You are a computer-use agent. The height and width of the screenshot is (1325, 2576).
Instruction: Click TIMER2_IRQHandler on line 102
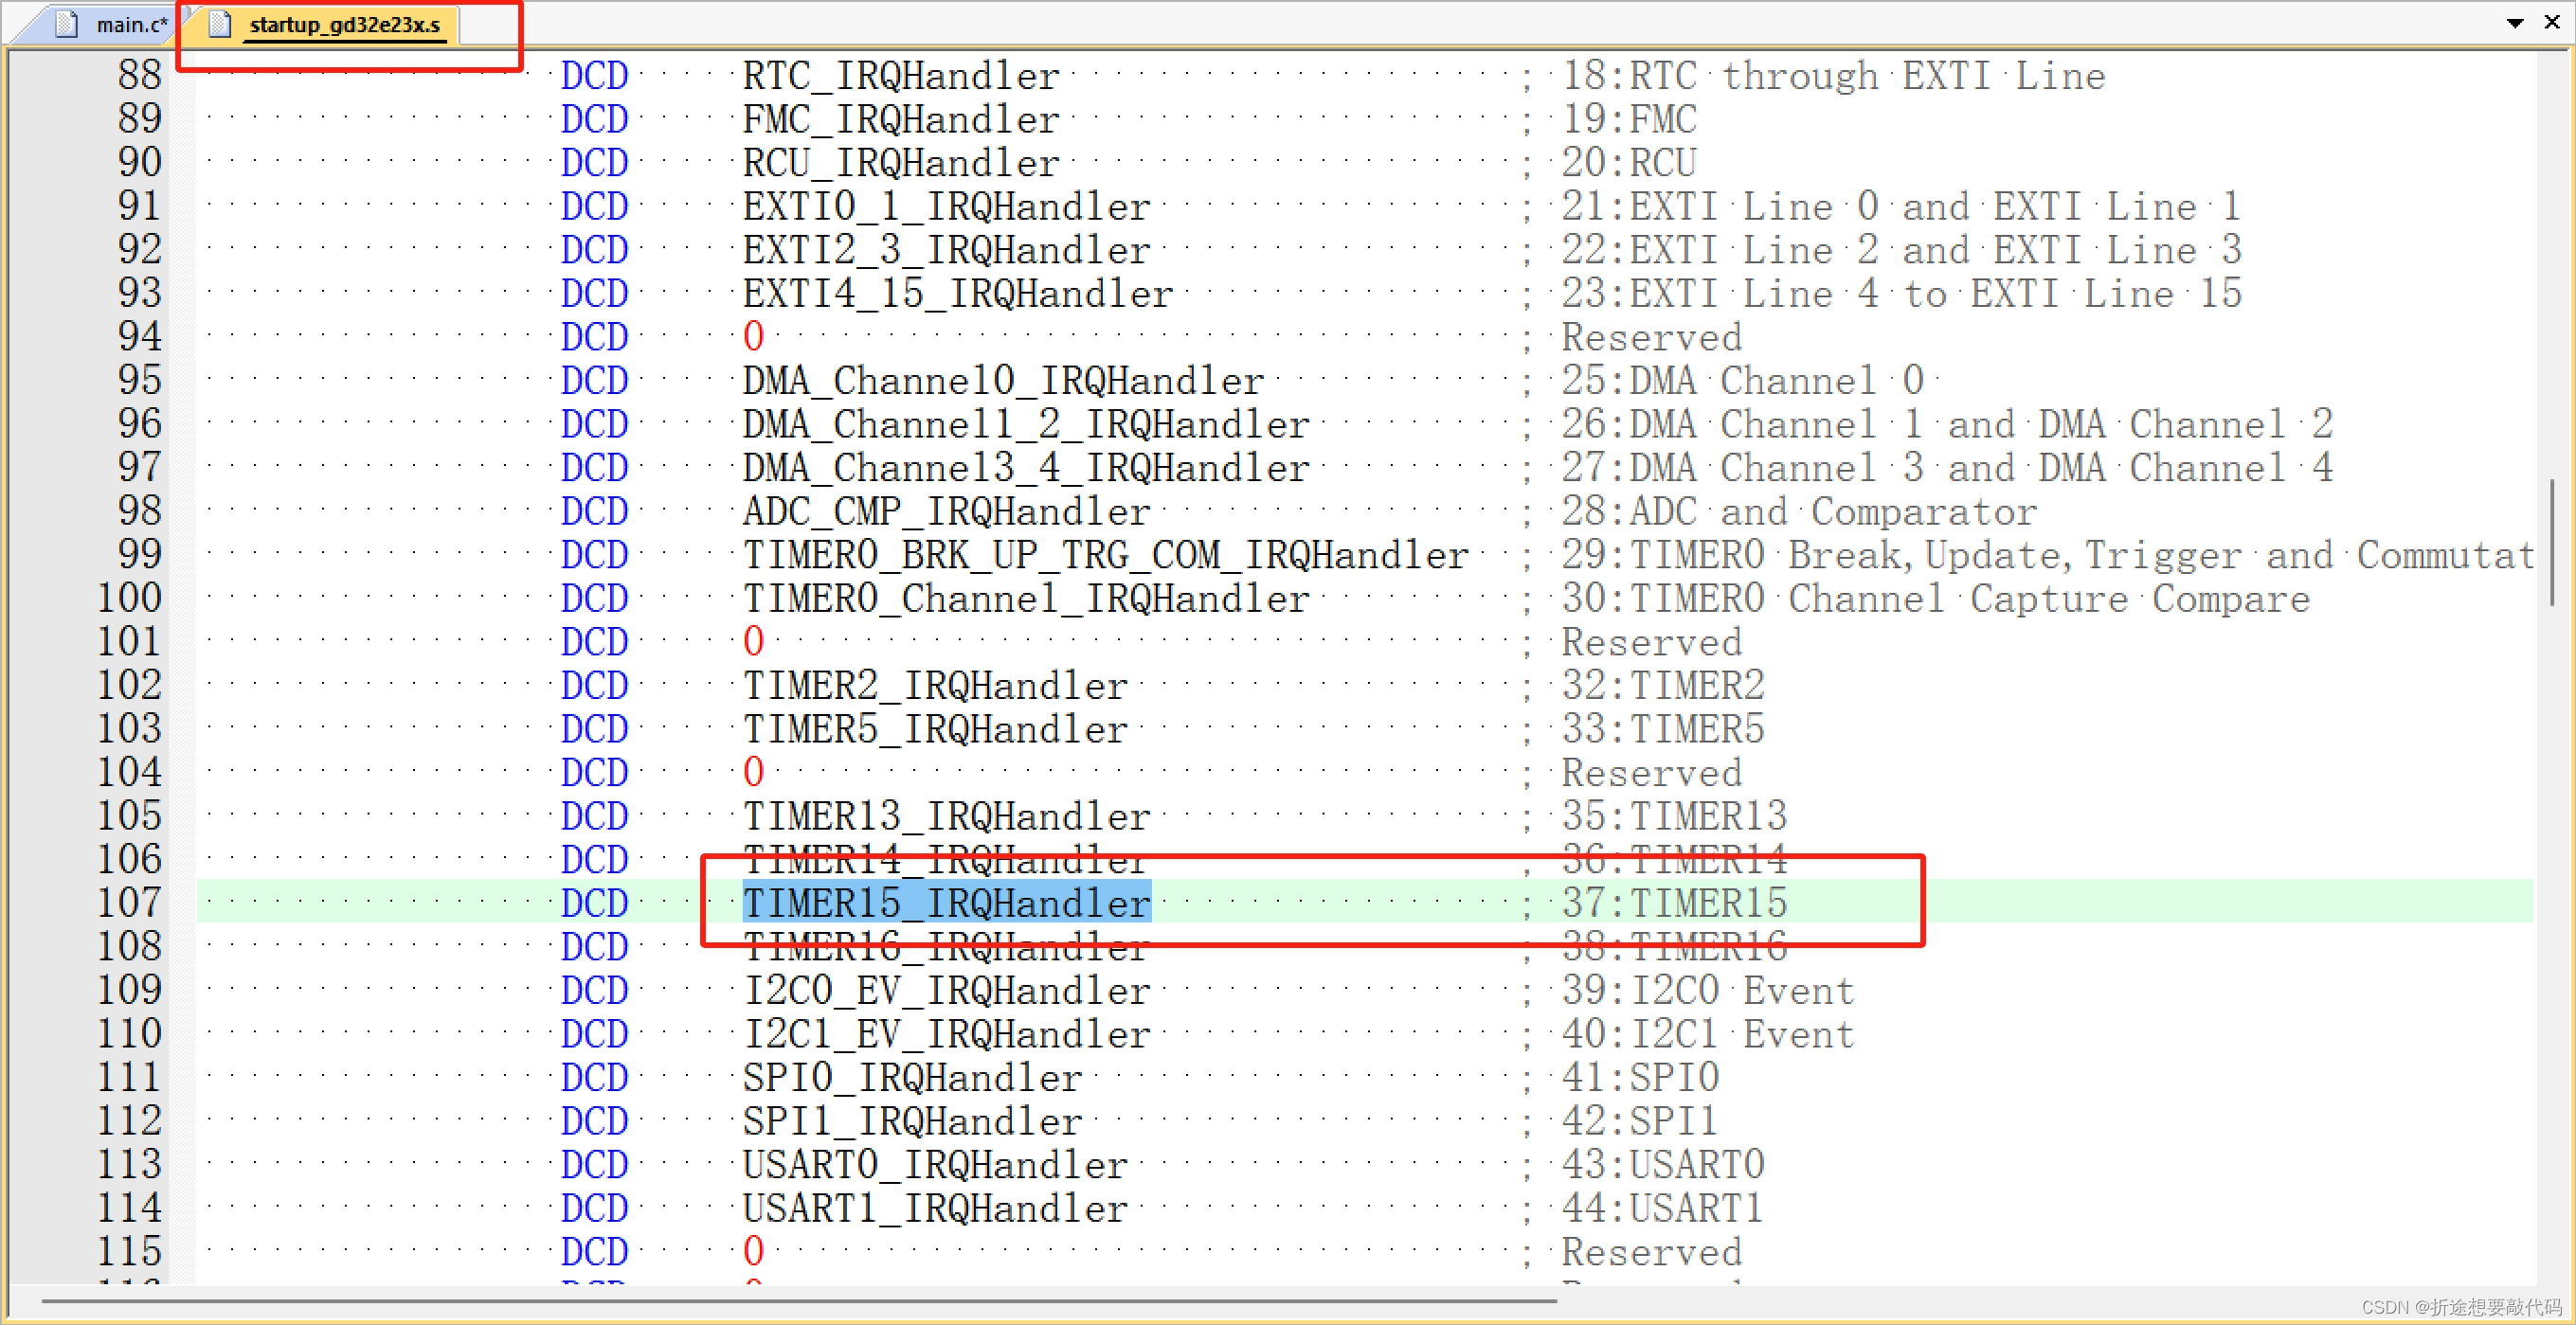pyautogui.click(x=933, y=685)
